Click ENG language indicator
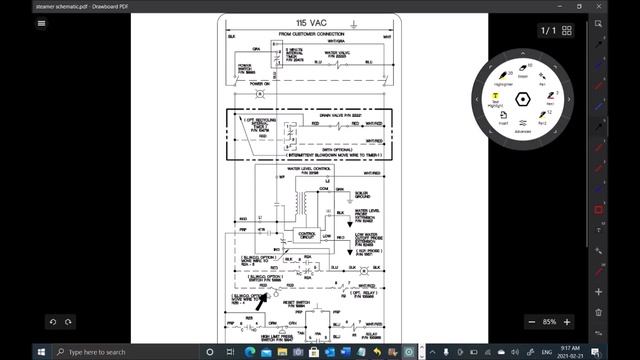This screenshot has height=360, width=640. click(x=547, y=352)
